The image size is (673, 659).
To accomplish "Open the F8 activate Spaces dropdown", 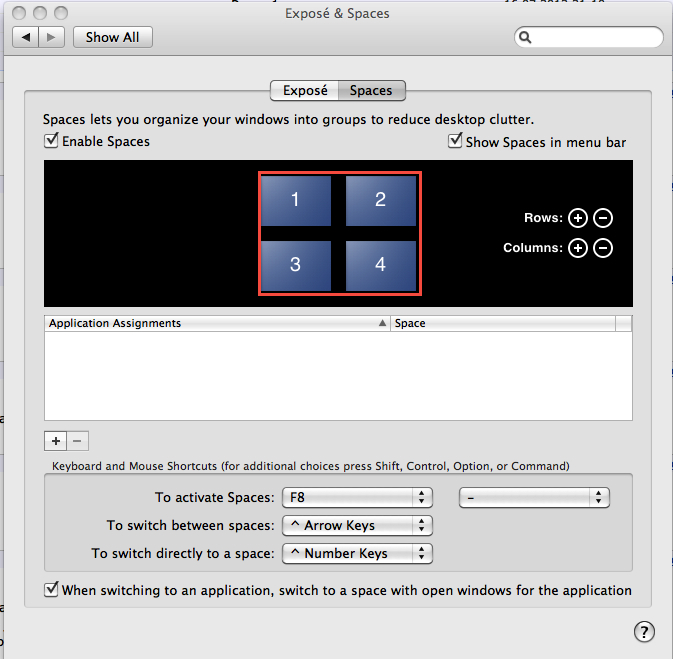I will coord(357,497).
